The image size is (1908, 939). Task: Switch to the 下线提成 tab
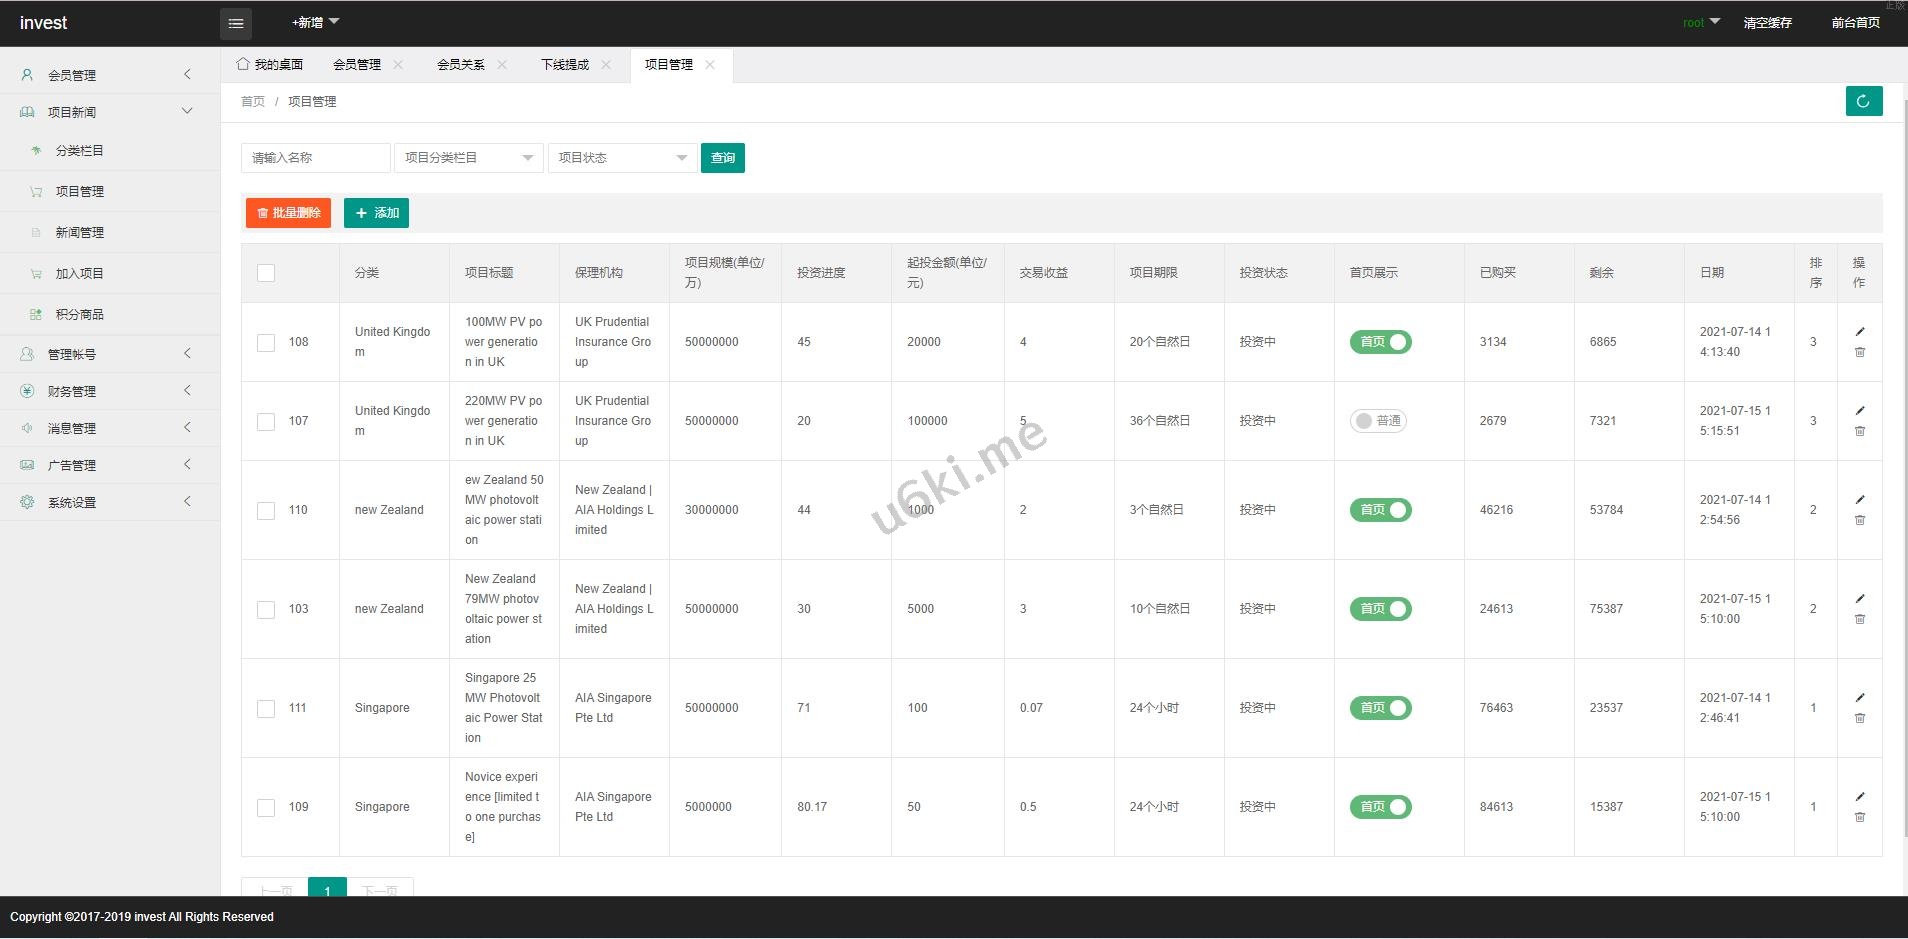565,65
